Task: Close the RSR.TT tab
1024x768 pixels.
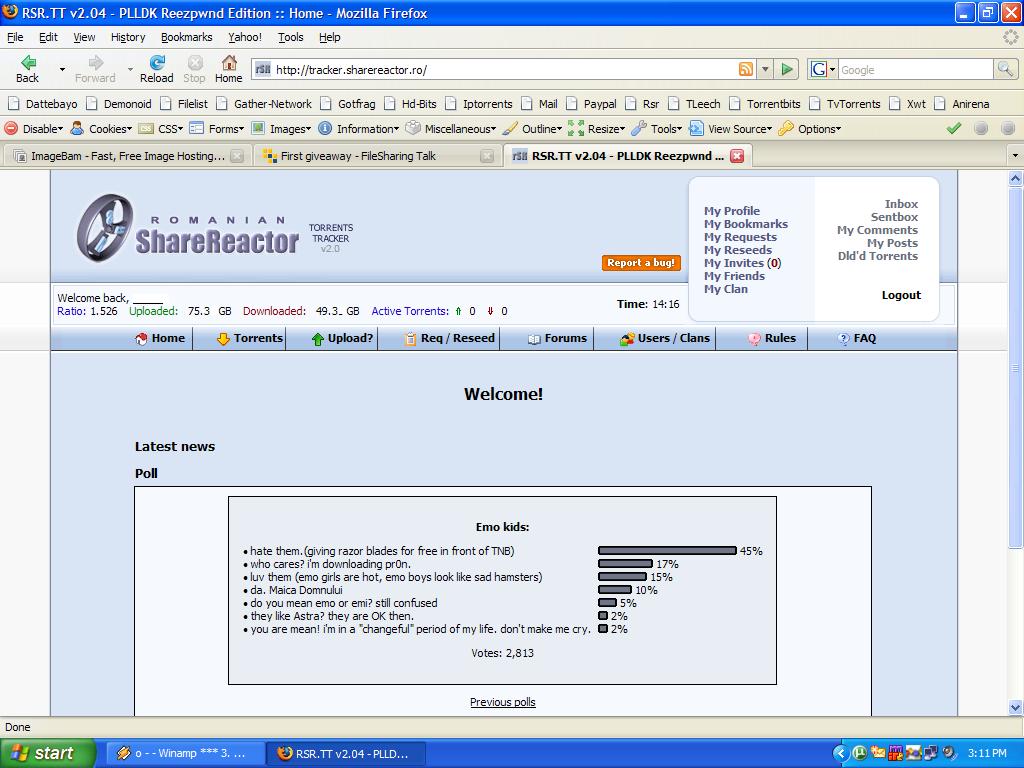Action: coord(737,155)
